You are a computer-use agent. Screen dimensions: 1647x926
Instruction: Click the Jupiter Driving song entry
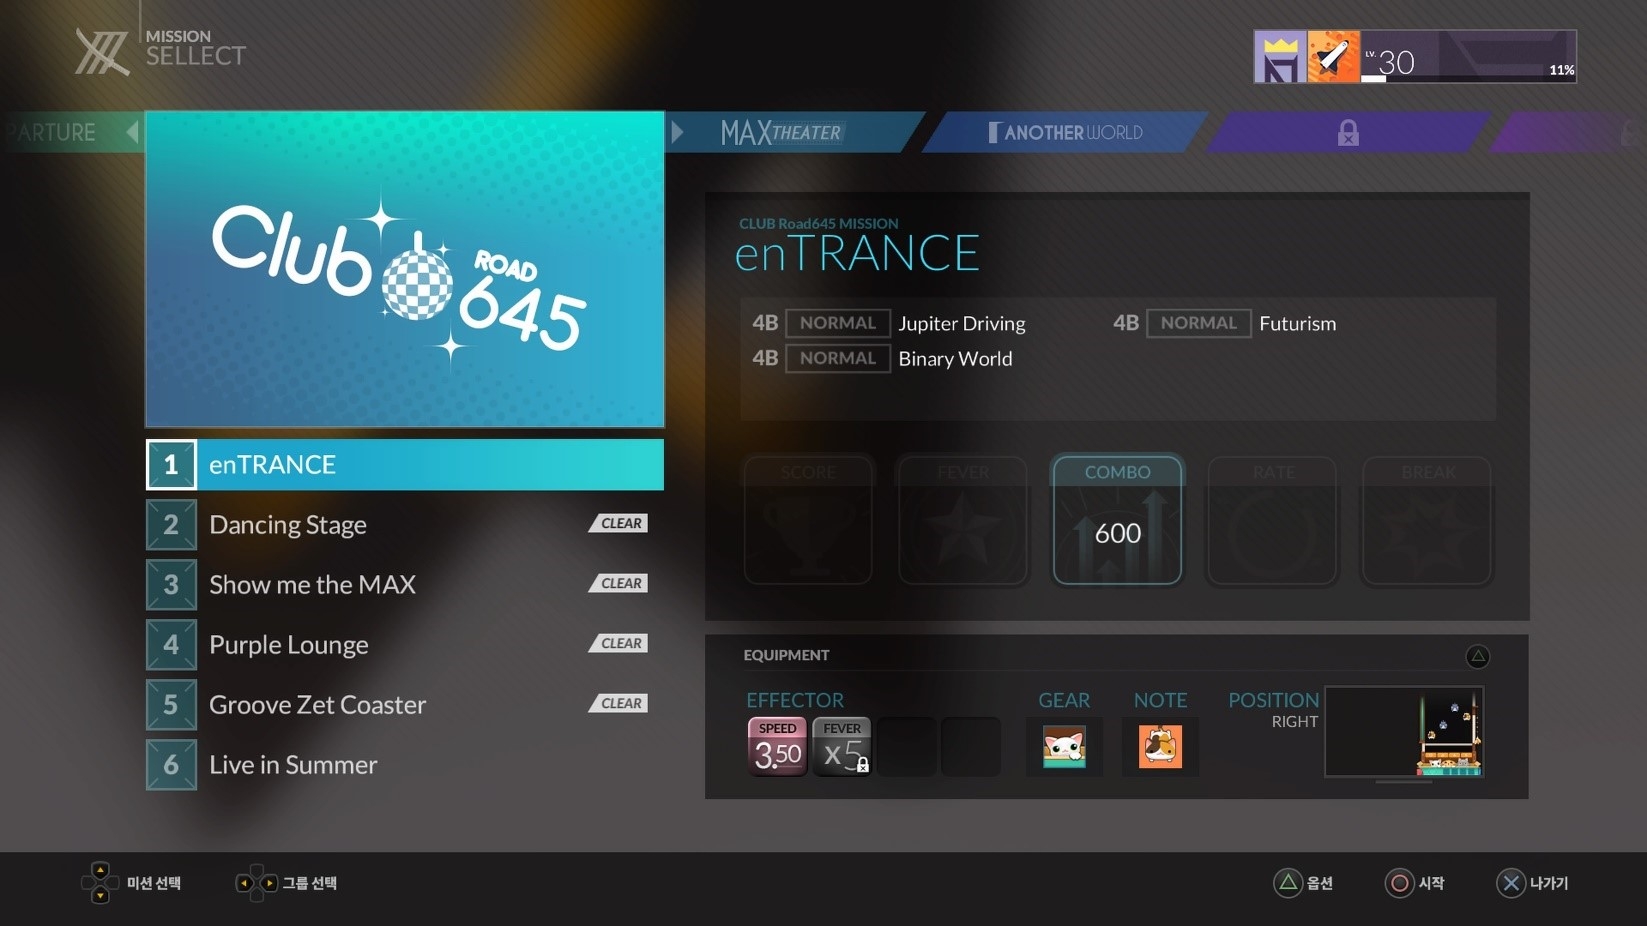[889, 323]
